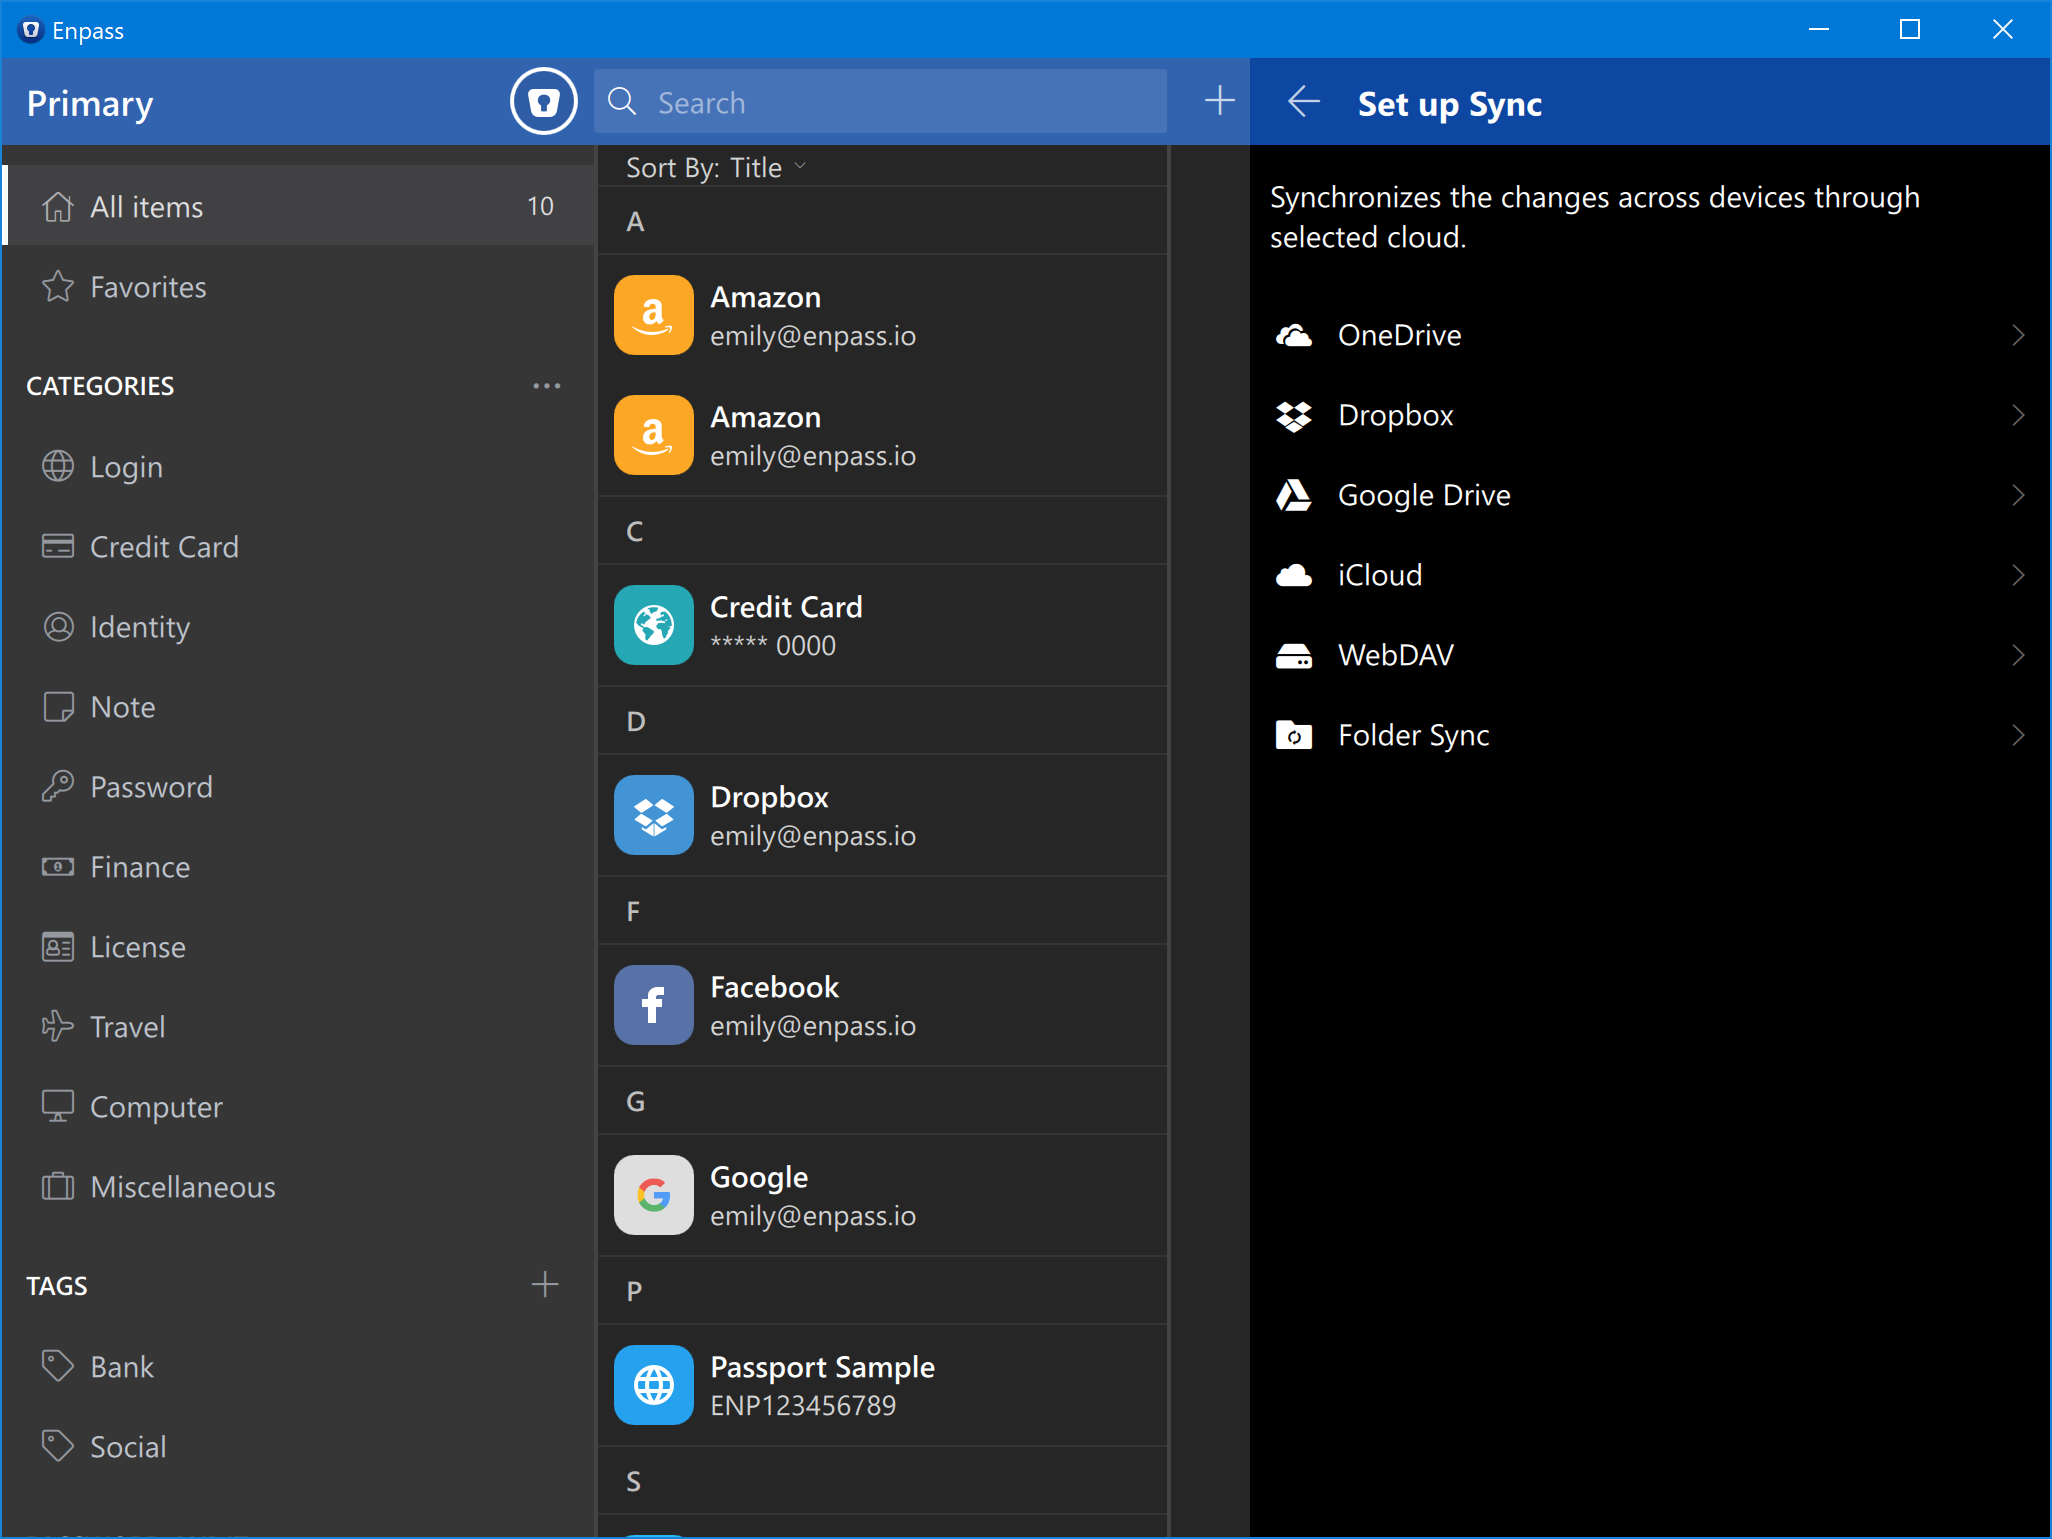Click the Google item icon

[x=653, y=1195]
